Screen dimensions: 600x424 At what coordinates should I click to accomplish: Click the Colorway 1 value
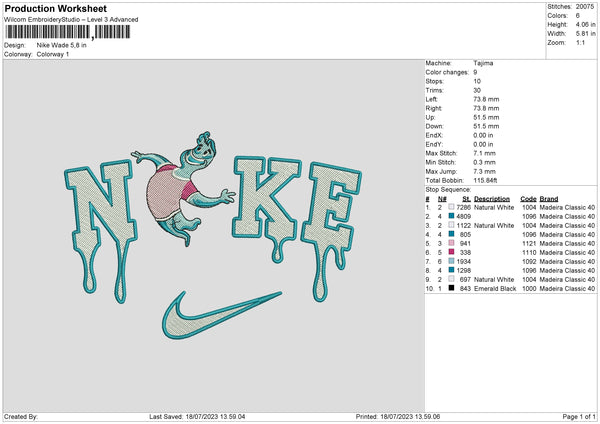[x=53, y=54]
